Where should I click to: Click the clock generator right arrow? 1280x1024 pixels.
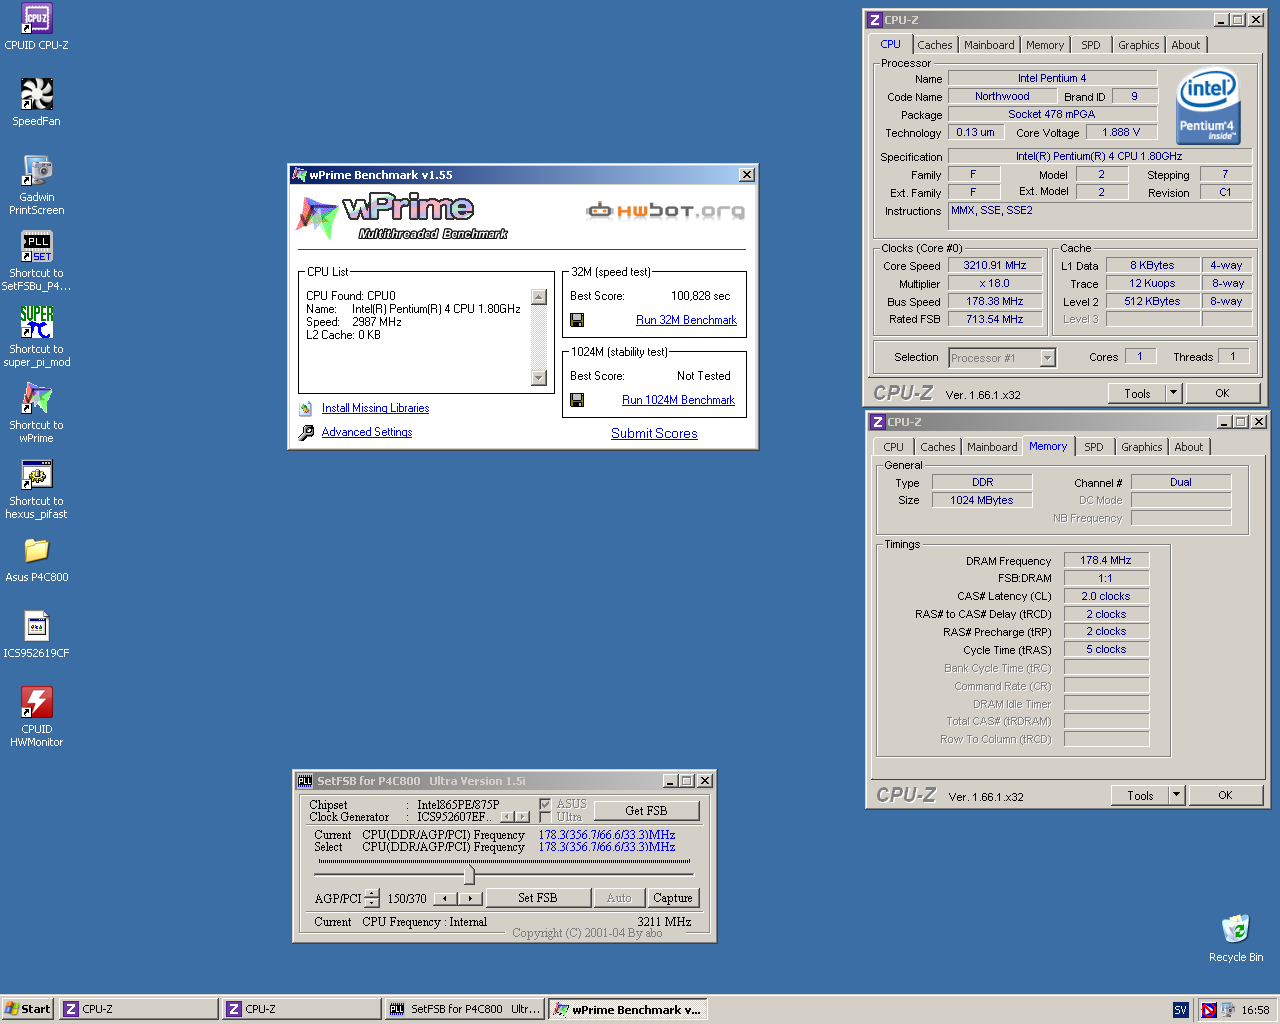point(522,817)
